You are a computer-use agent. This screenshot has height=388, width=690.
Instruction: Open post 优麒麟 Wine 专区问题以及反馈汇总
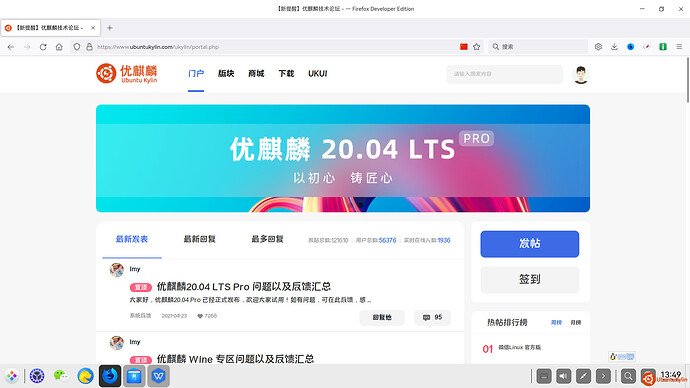(235, 359)
